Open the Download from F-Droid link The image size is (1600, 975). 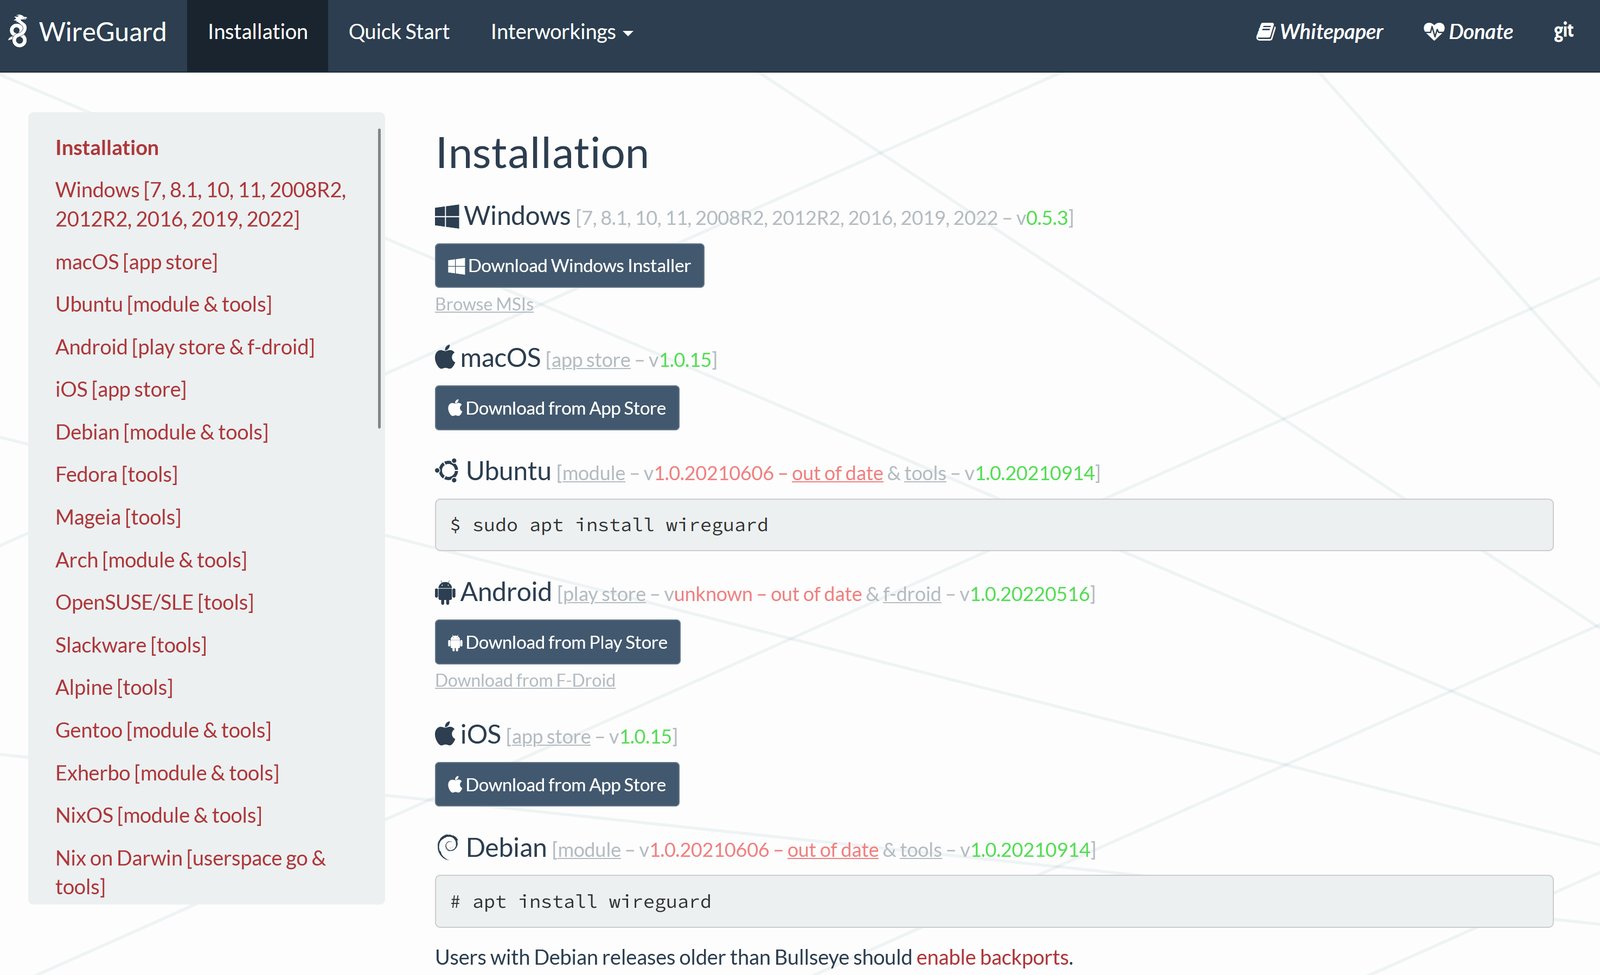click(525, 680)
